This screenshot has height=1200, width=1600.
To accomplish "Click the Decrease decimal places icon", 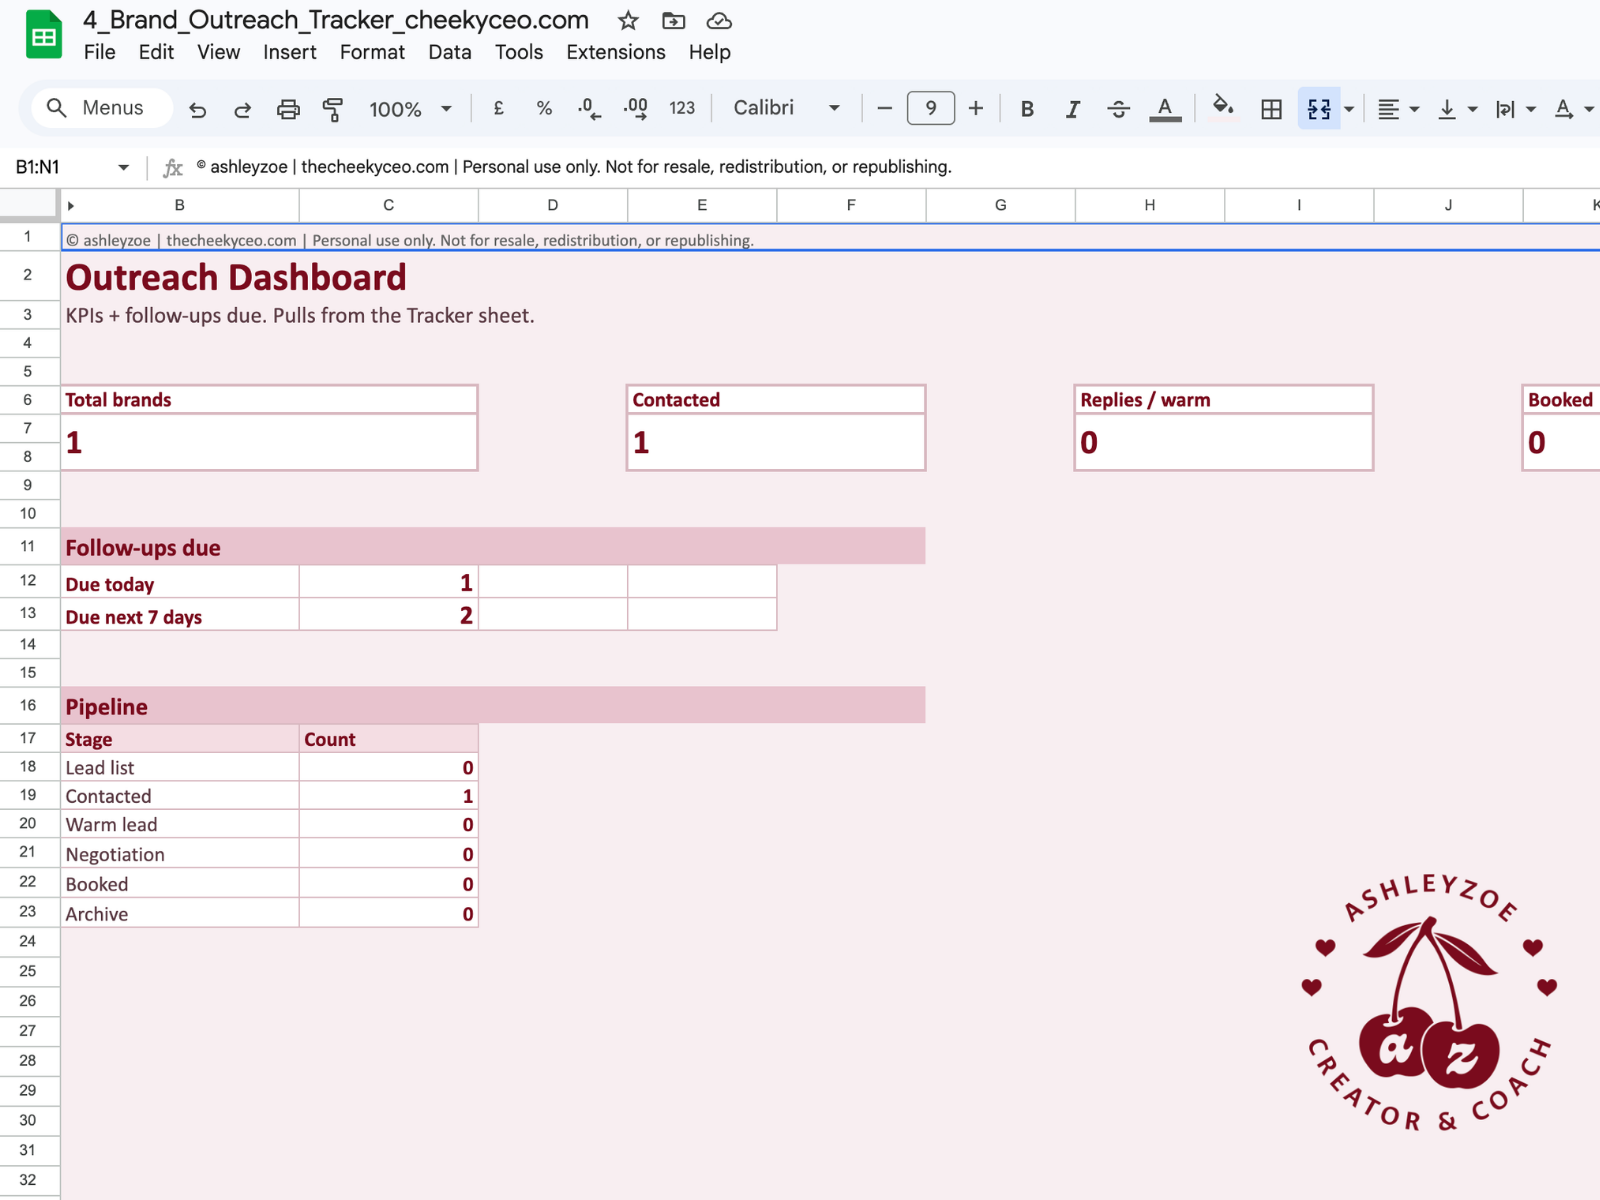I will [588, 109].
